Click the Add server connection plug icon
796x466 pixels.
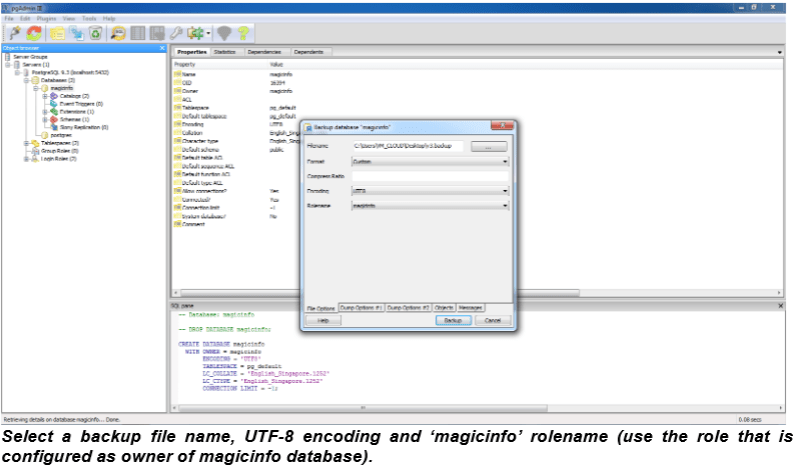pyautogui.click(x=15, y=34)
